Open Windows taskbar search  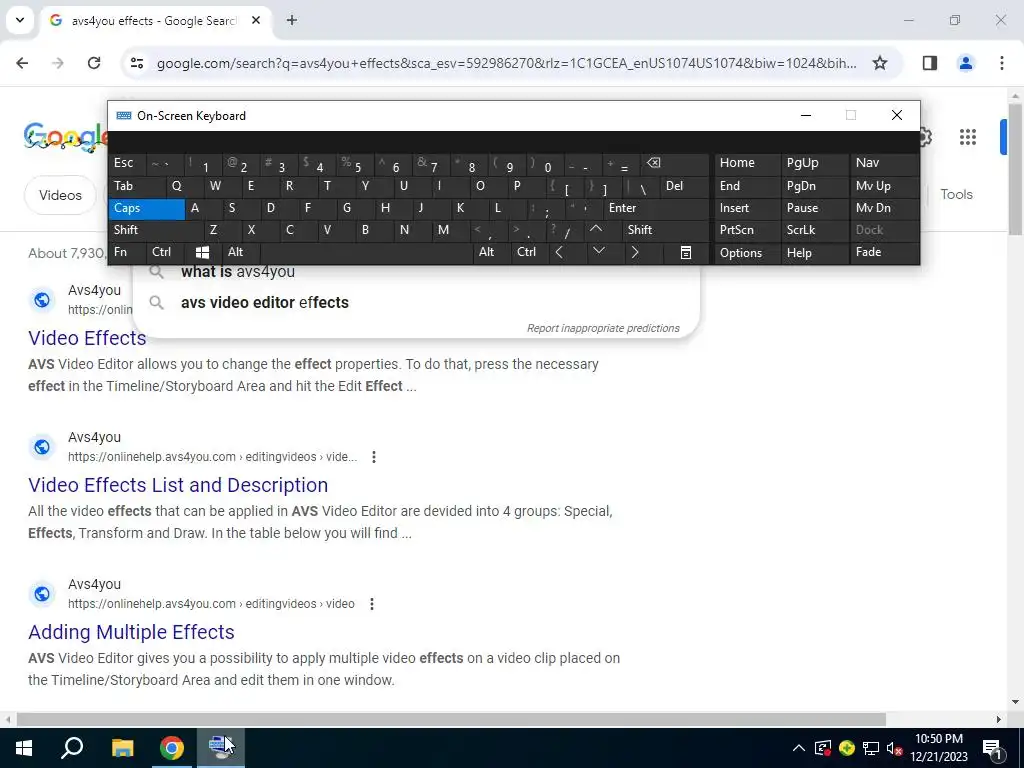pyautogui.click(x=72, y=747)
